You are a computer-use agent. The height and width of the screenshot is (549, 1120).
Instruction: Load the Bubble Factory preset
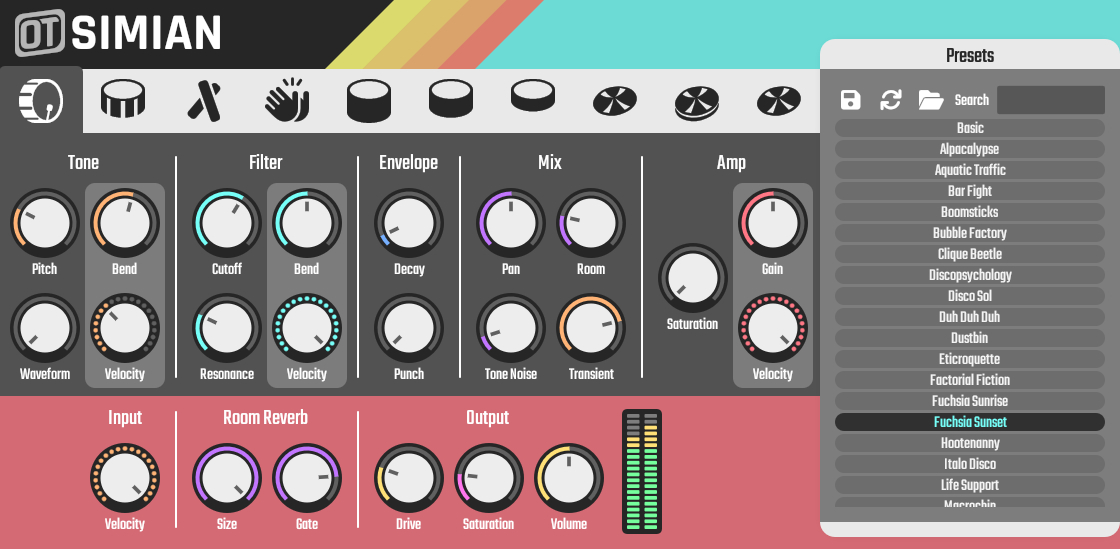(x=970, y=233)
